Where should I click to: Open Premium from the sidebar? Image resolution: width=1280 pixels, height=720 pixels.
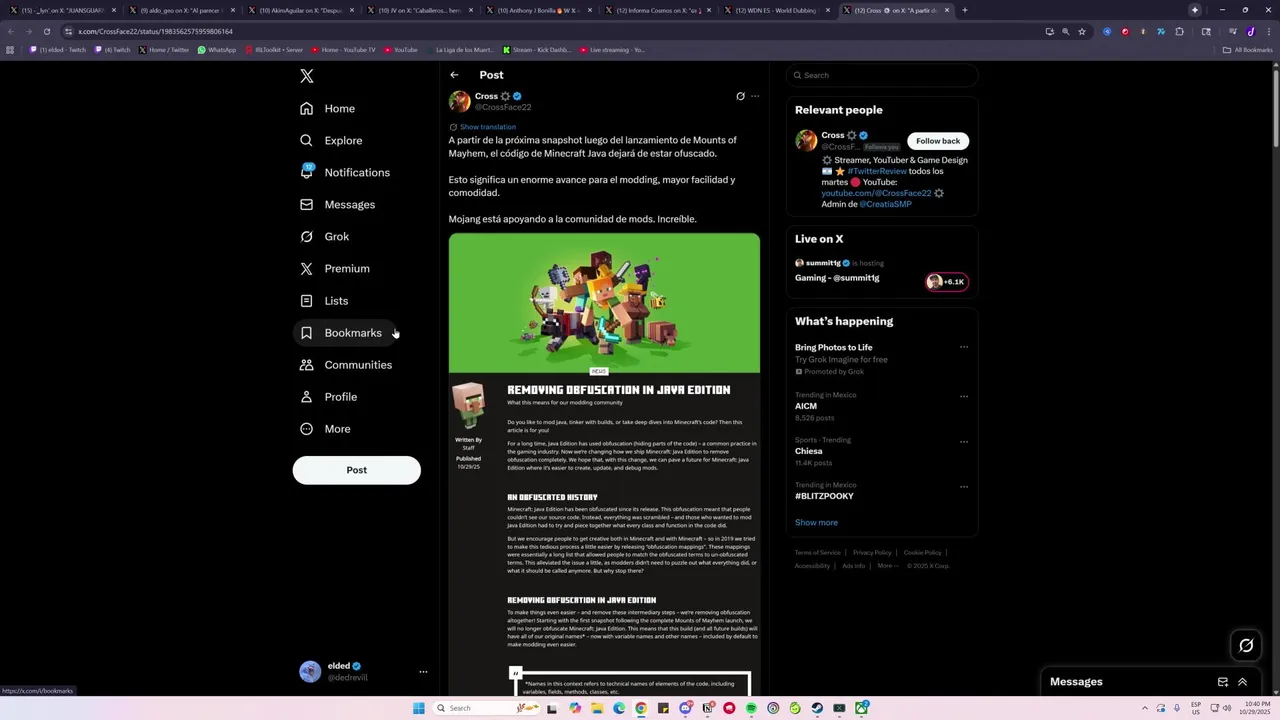point(335,268)
